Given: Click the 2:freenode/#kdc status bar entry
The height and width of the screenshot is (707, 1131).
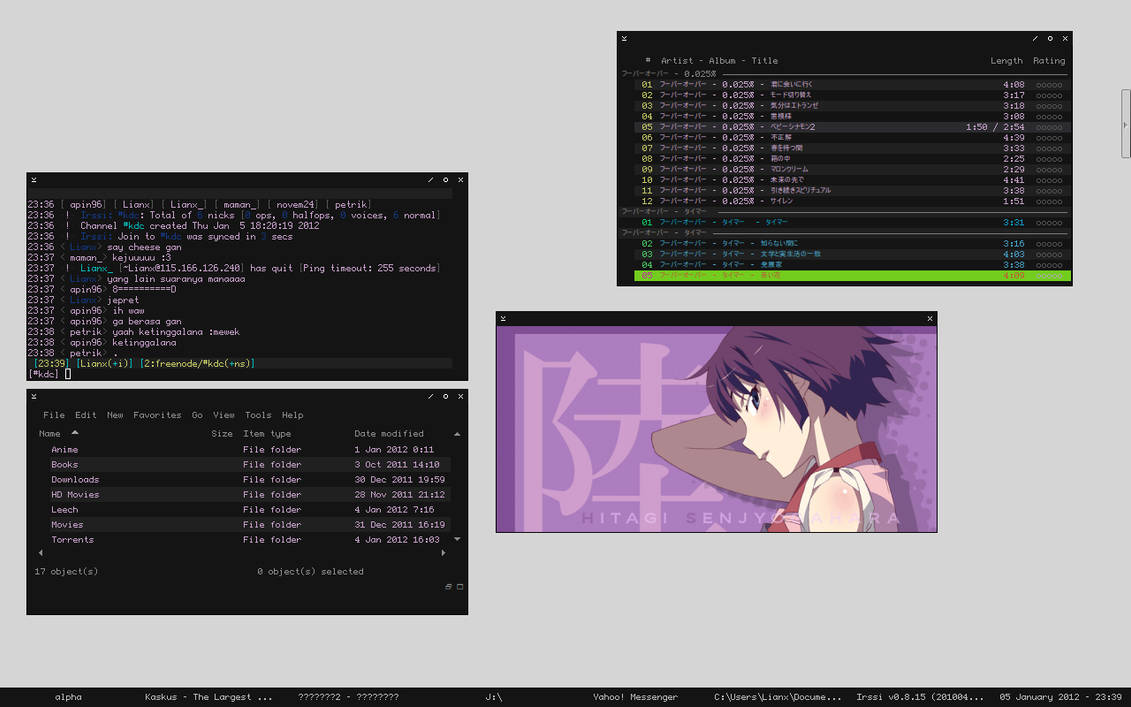Looking at the screenshot, I should point(198,364).
